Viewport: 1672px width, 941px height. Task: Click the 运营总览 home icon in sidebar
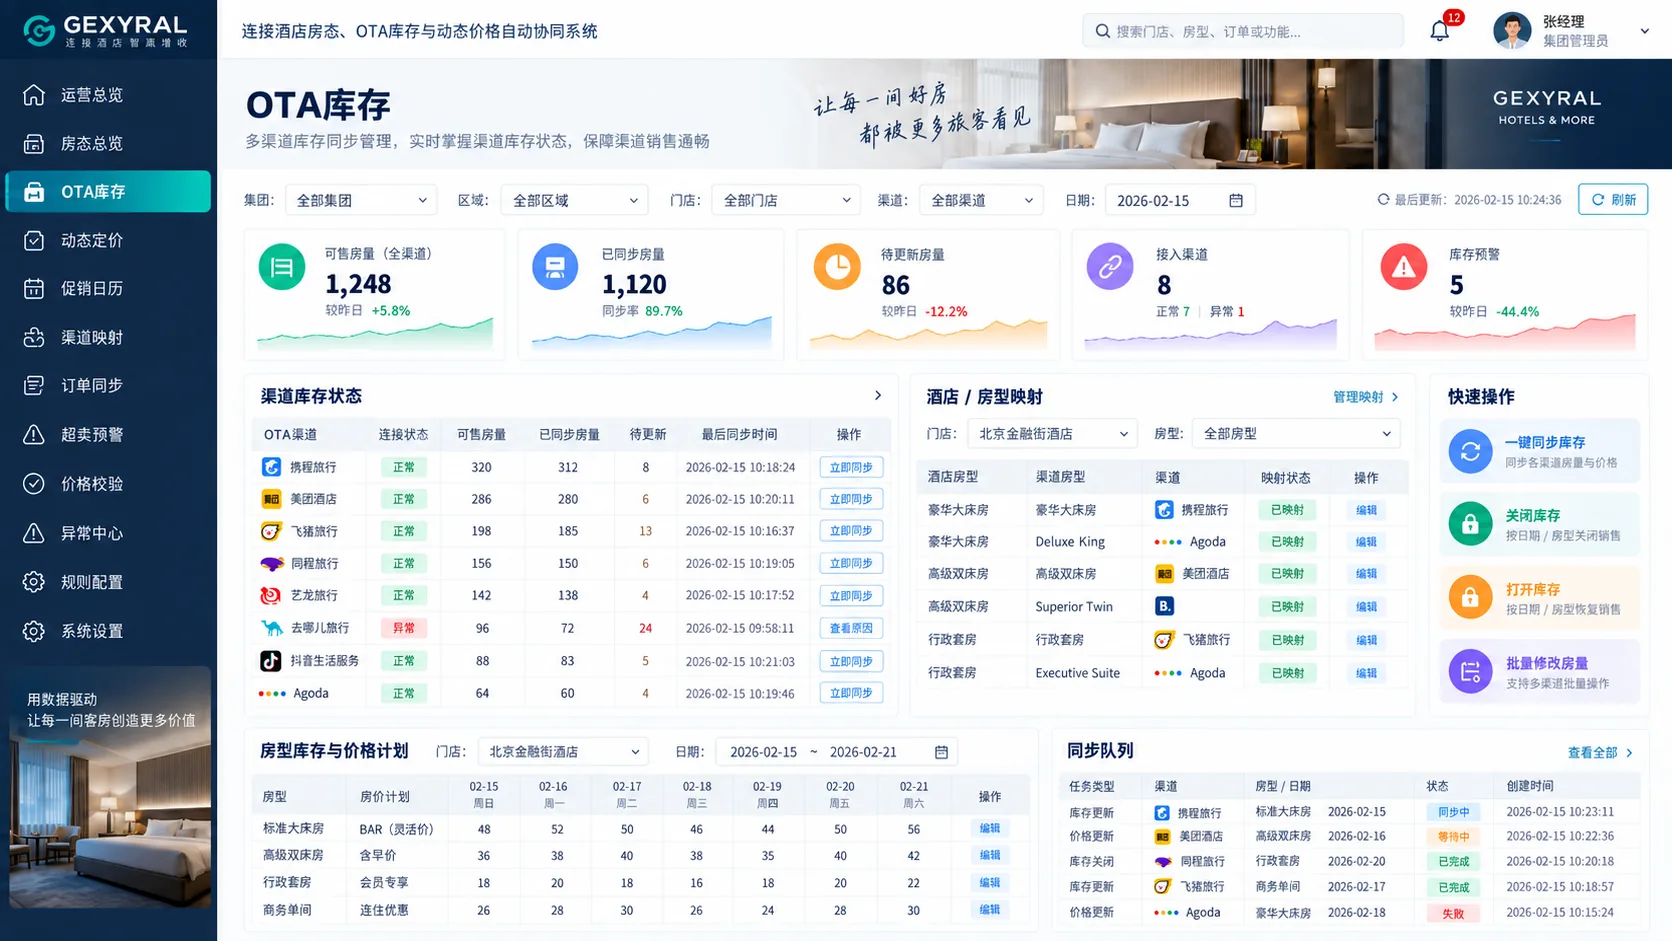click(x=34, y=95)
